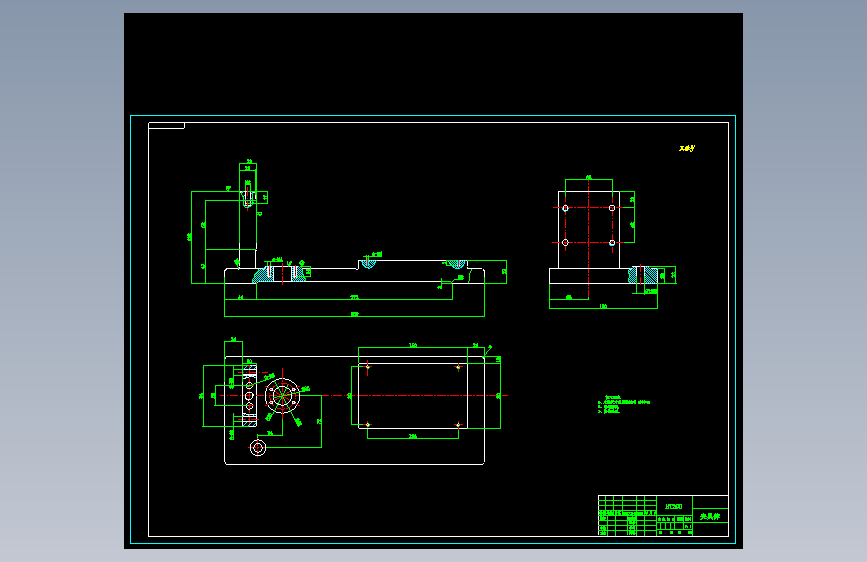Click the green technical requirements notes block

pos(624,405)
